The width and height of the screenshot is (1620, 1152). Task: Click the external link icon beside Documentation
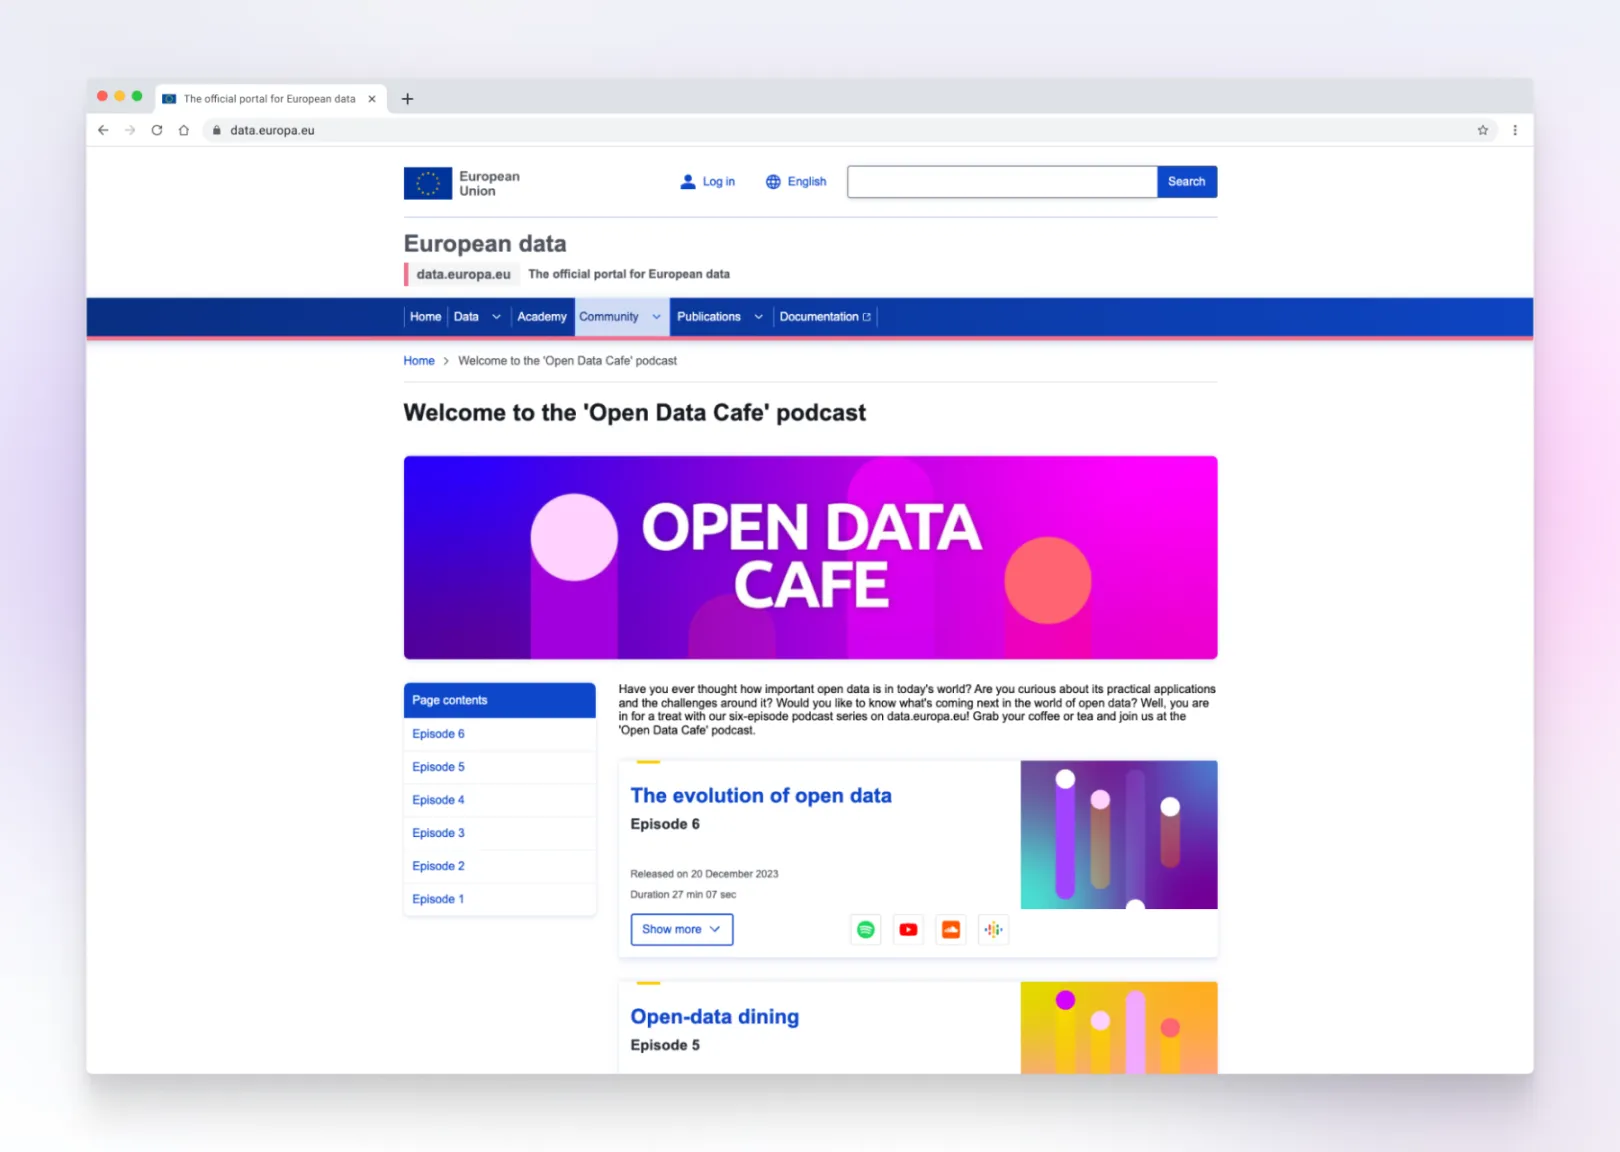(867, 317)
